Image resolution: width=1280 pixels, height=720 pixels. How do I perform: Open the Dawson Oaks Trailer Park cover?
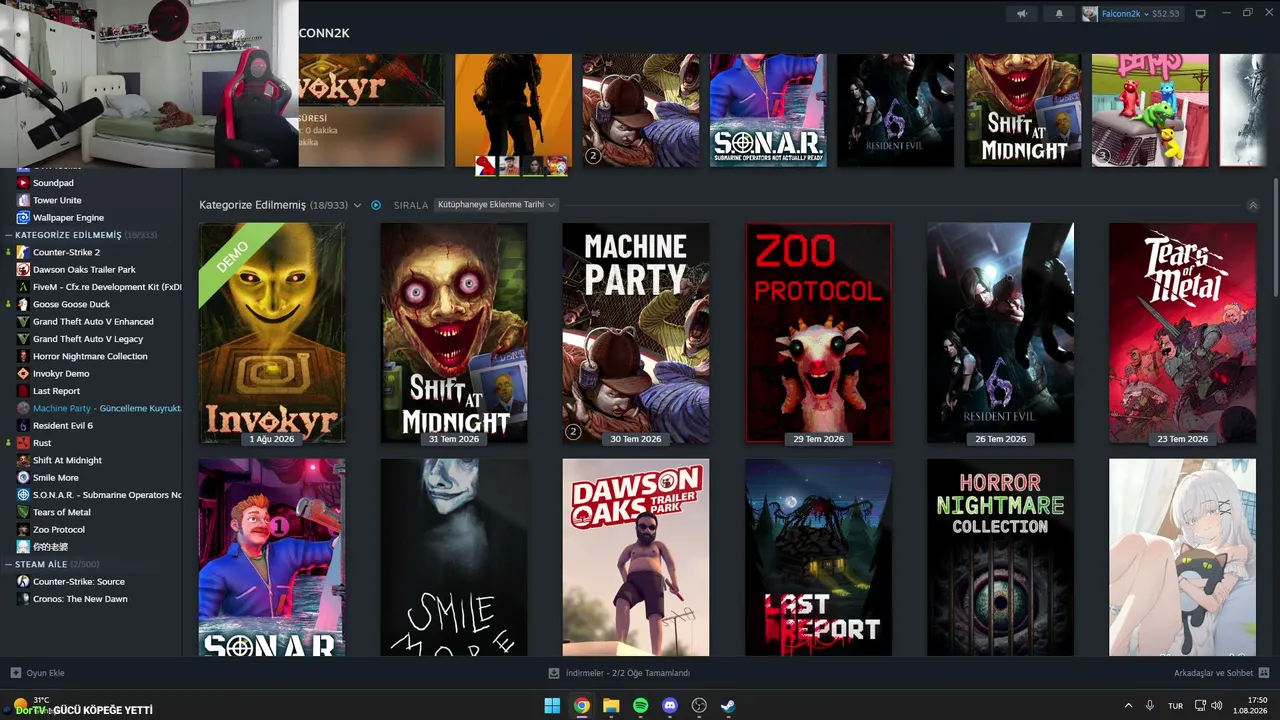(x=636, y=557)
